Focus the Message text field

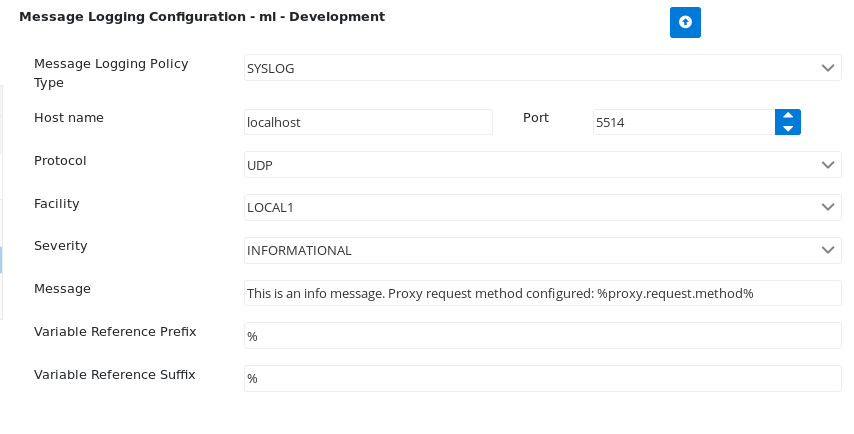pyautogui.click(x=542, y=293)
